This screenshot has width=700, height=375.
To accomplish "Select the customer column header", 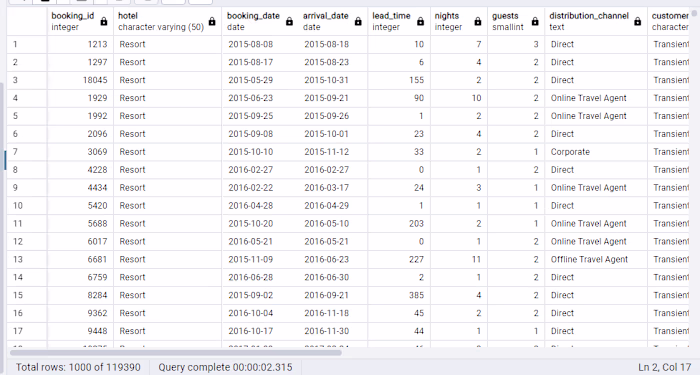I will pyautogui.click(x=668, y=21).
